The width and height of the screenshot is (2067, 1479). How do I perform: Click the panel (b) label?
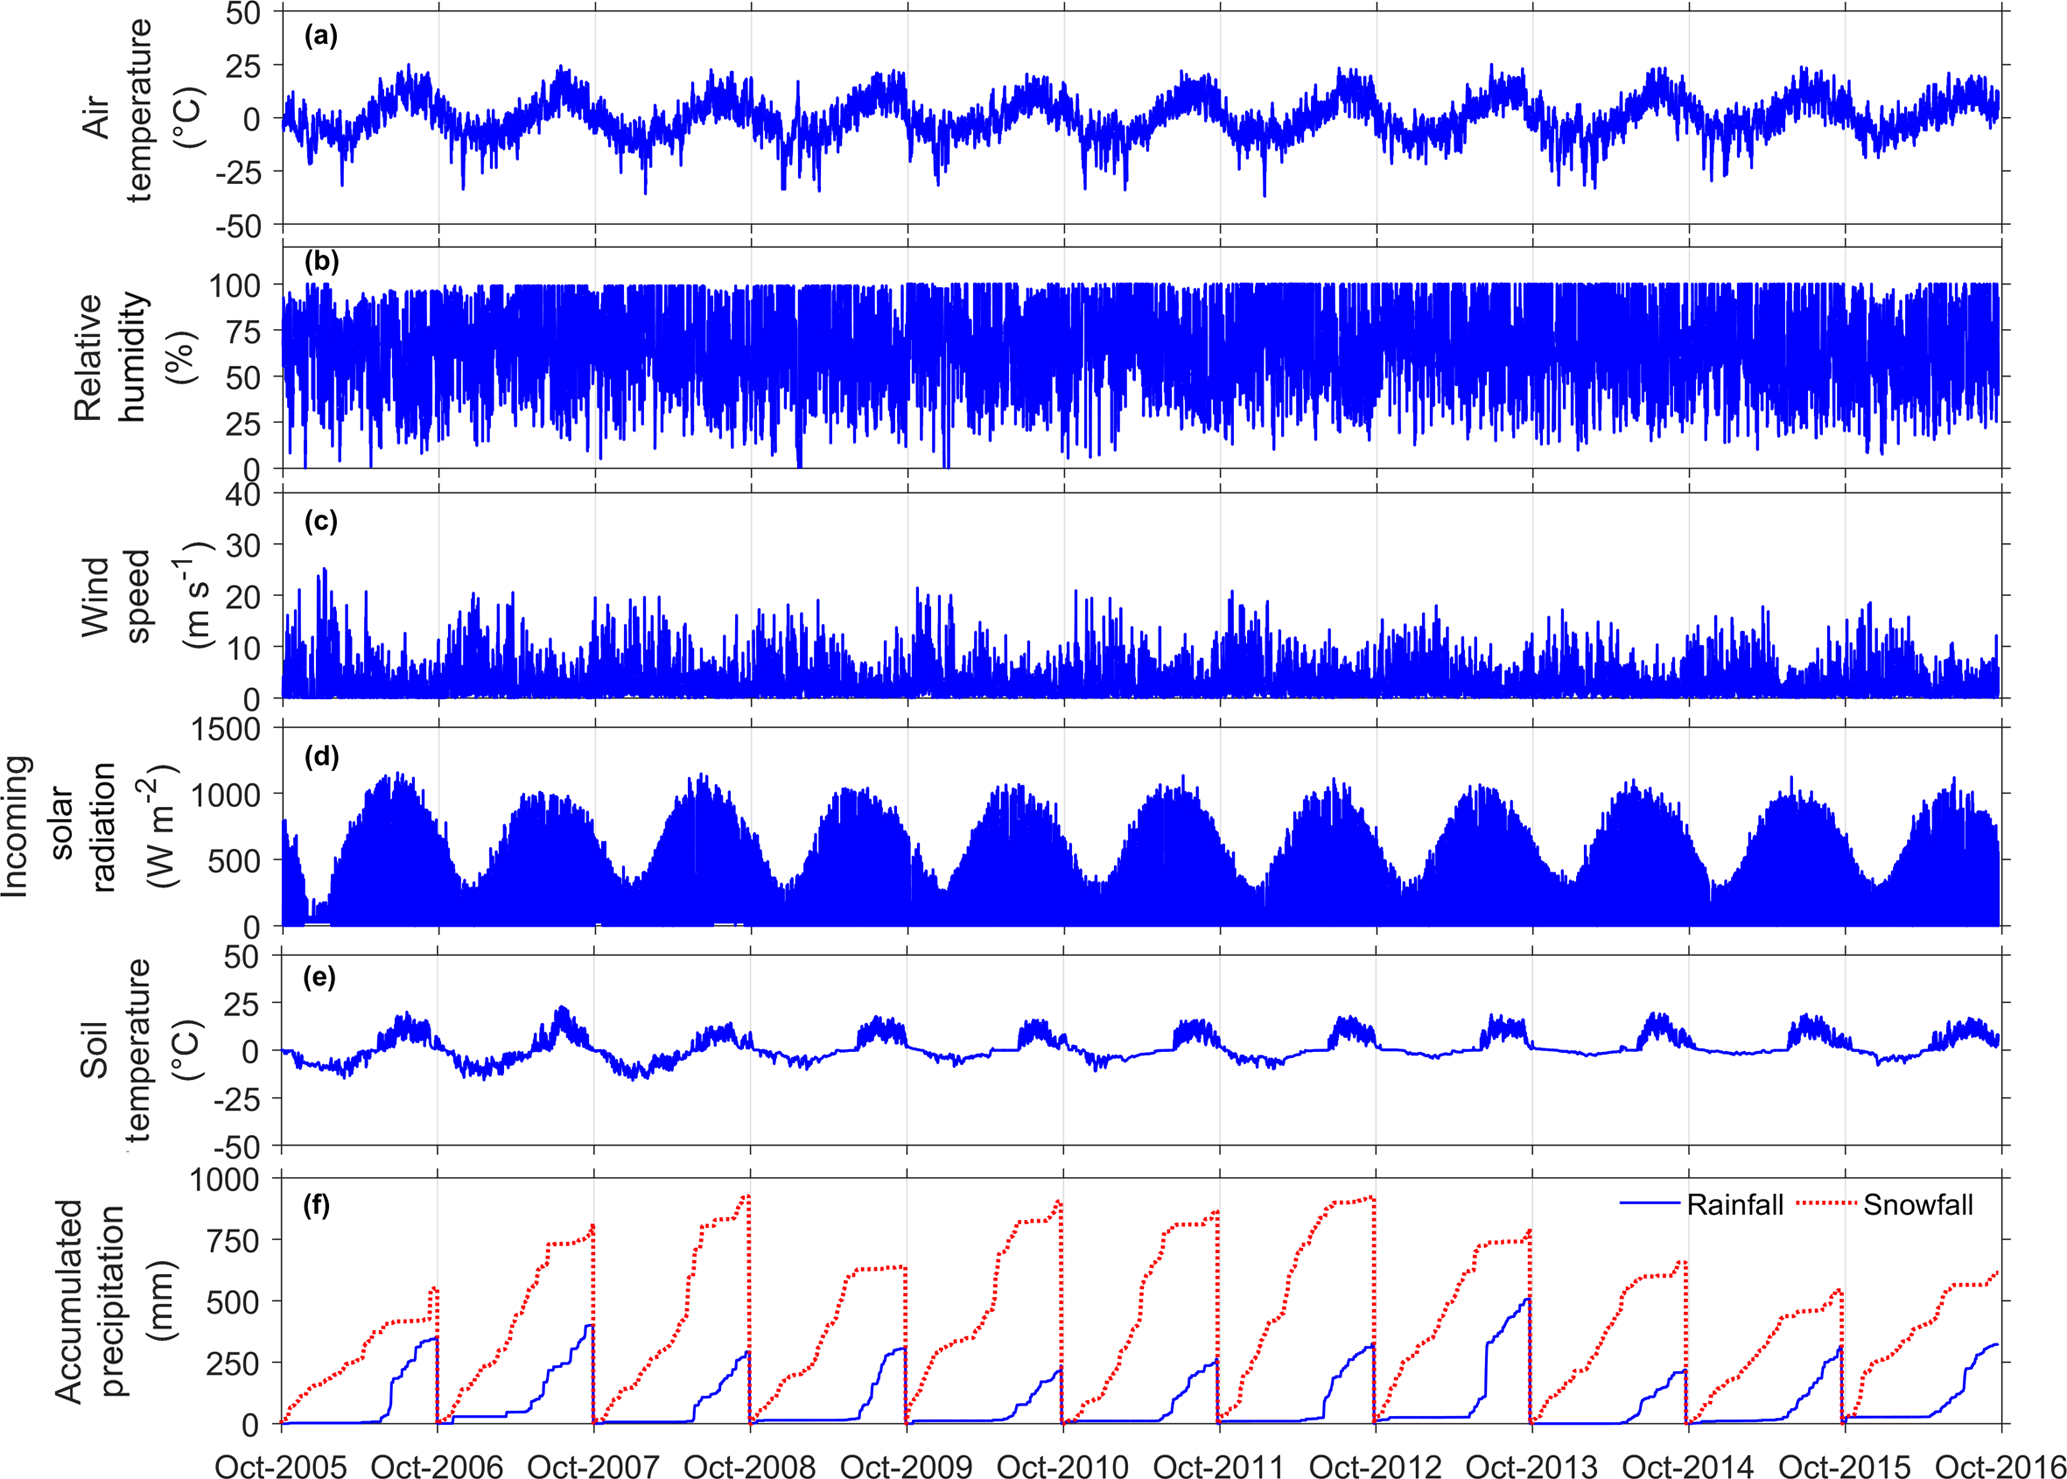(321, 262)
